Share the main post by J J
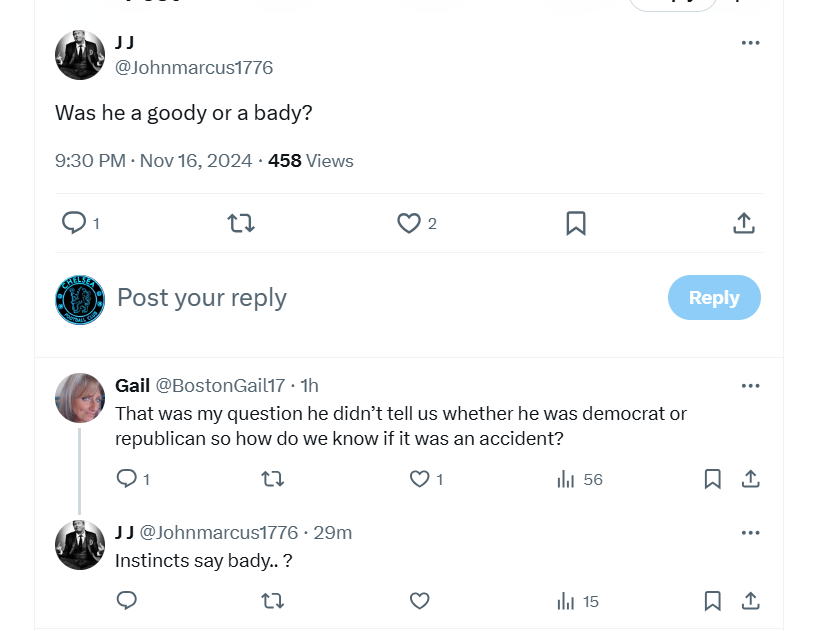This screenshot has height=631, width=821. coord(743,223)
